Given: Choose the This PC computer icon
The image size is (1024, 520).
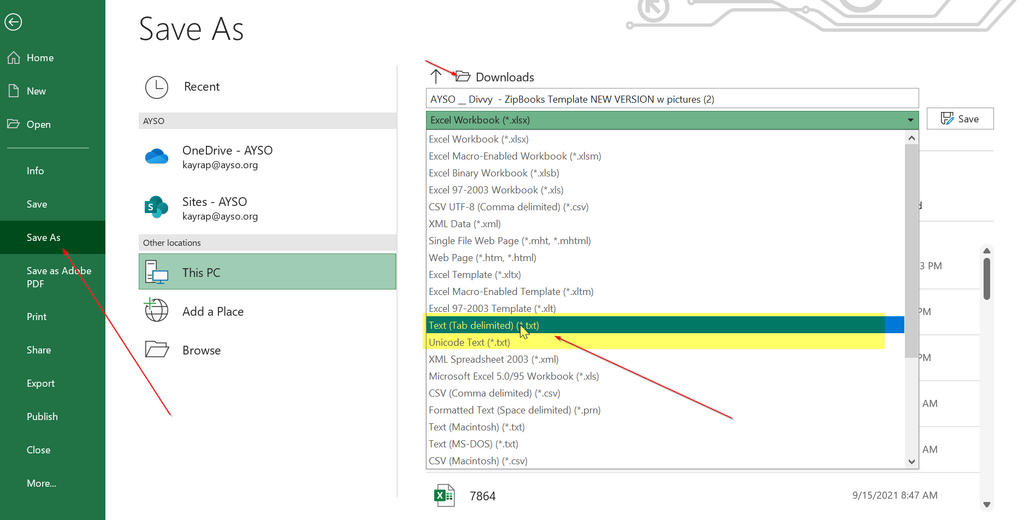Looking at the screenshot, I should [x=156, y=272].
